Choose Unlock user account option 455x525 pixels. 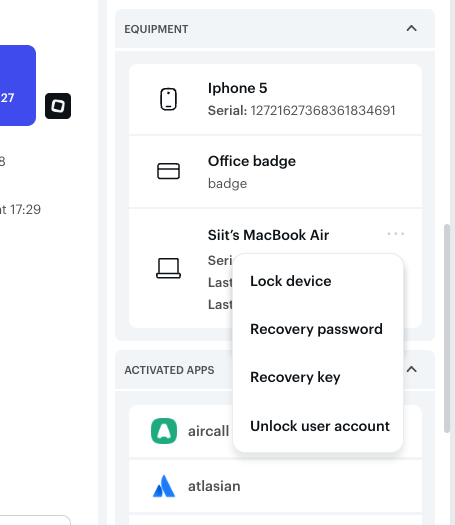320,426
